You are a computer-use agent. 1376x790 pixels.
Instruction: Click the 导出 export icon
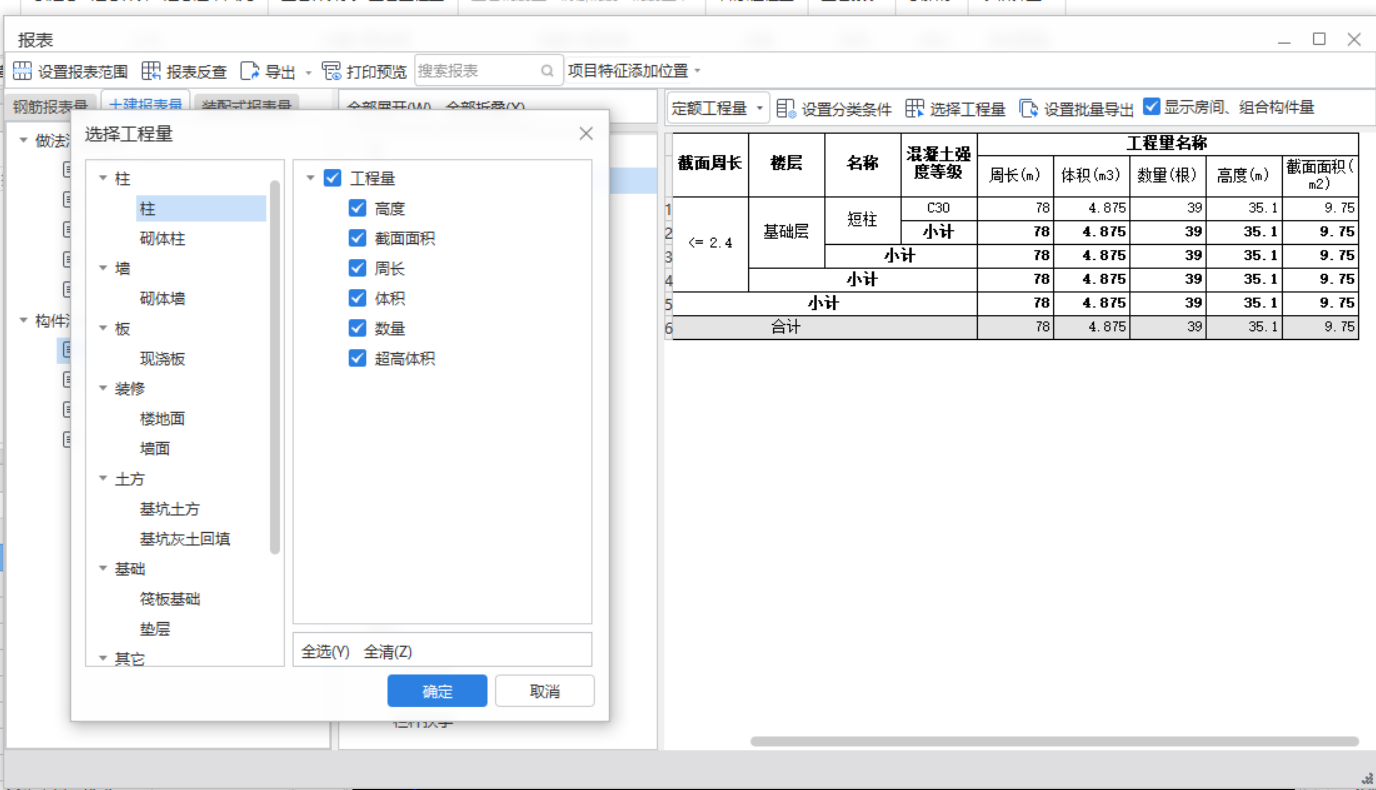pos(250,71)
